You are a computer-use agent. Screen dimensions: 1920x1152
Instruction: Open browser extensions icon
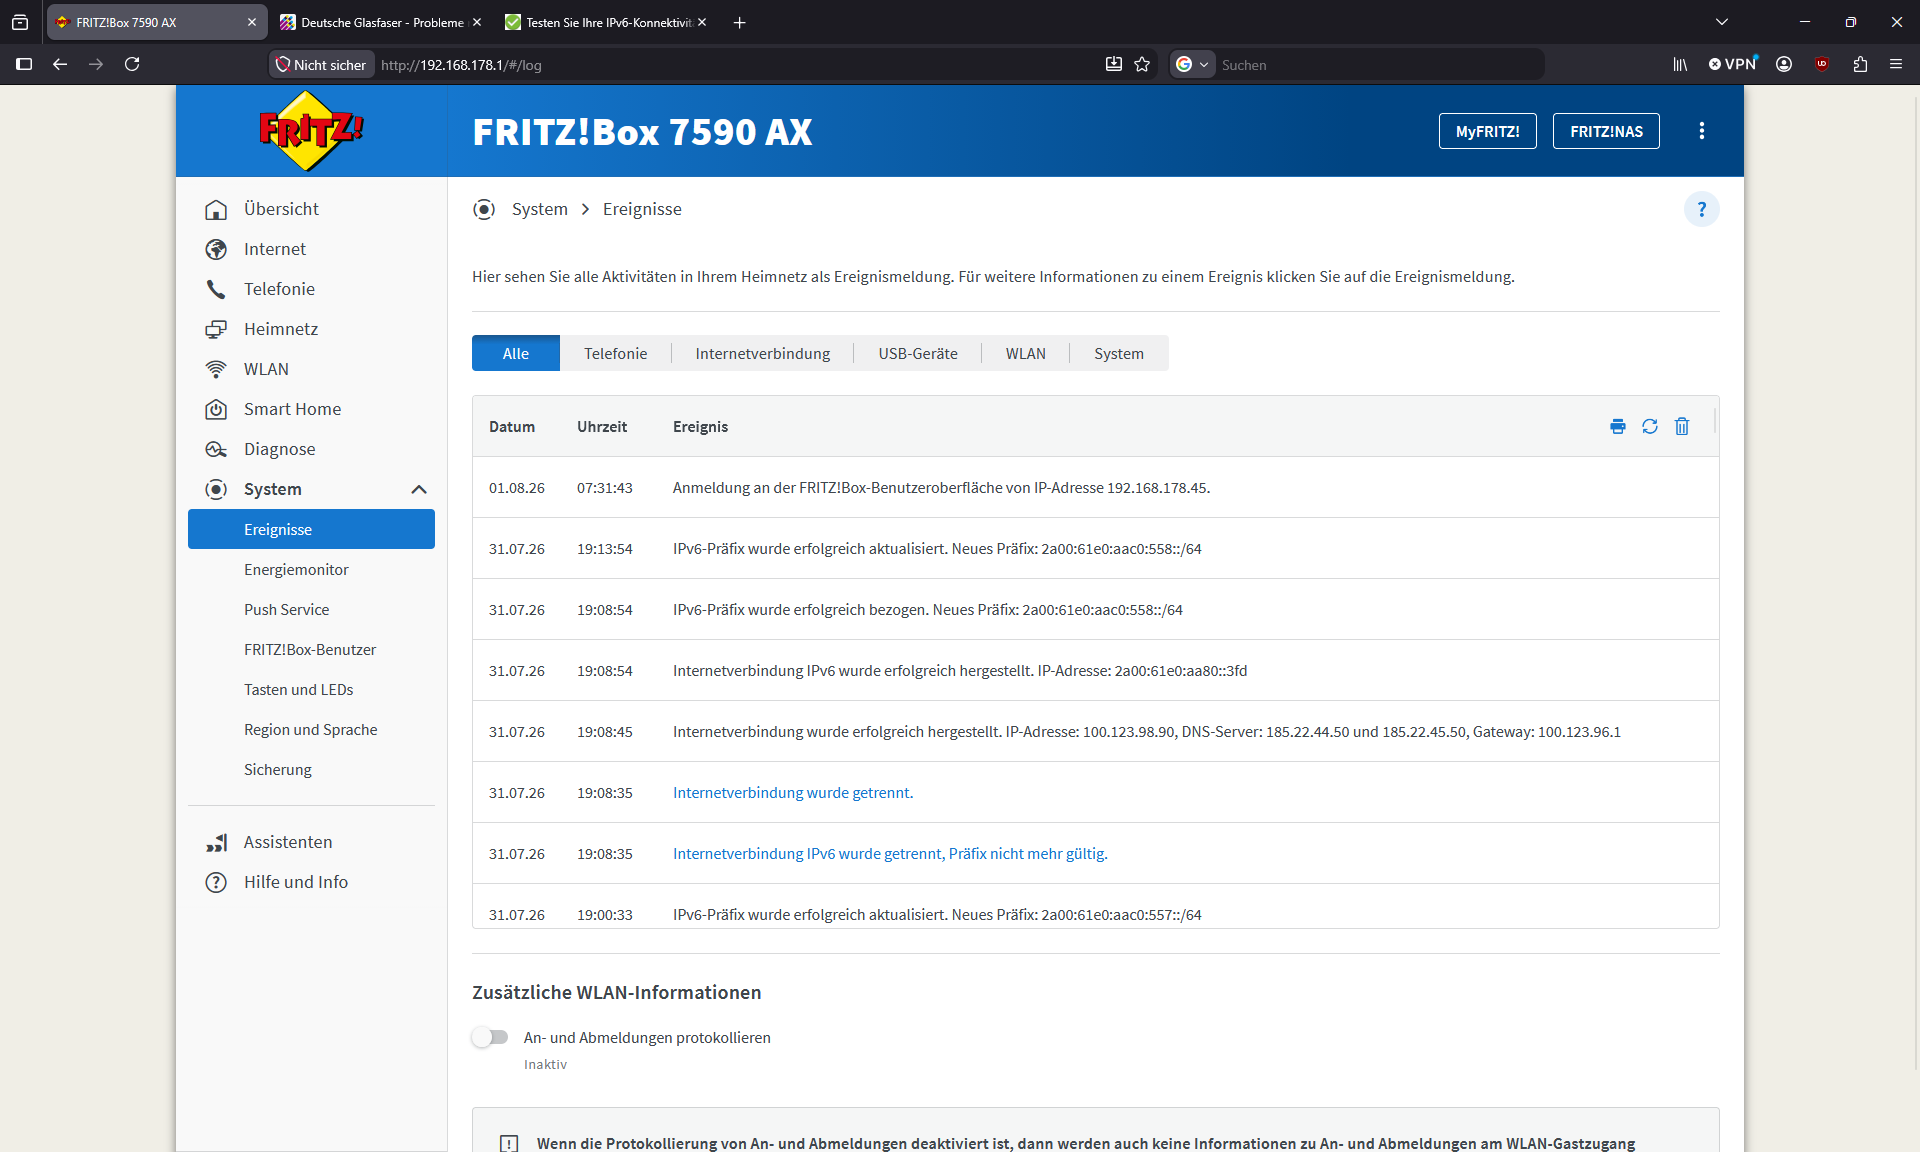click(1860, 64)
